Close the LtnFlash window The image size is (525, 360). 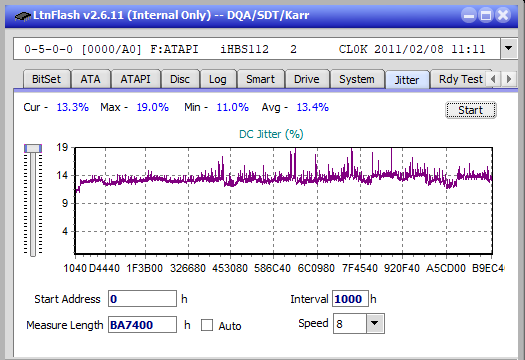click(x=503, y=15)
